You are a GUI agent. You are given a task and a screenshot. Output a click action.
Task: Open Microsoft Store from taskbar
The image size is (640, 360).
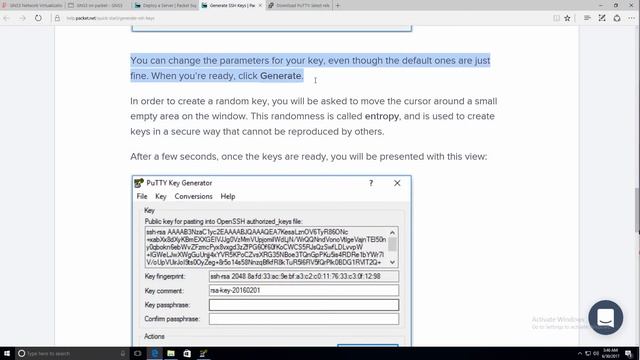point(187,353)
